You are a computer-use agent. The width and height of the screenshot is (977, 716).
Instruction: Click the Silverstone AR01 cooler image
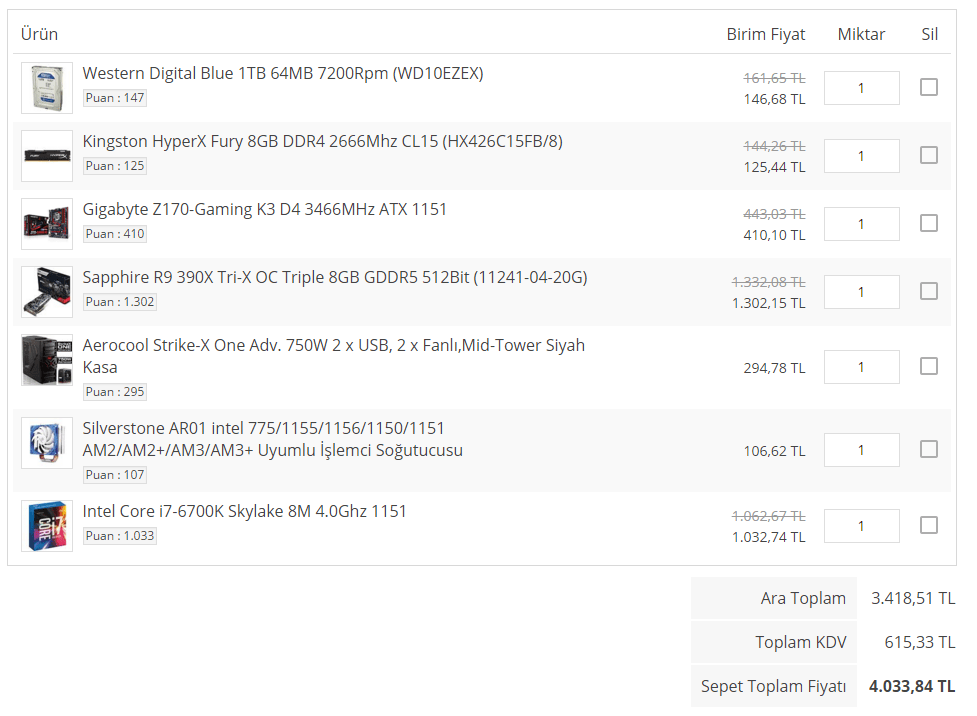pyautogui.click(x=47, y=443)
